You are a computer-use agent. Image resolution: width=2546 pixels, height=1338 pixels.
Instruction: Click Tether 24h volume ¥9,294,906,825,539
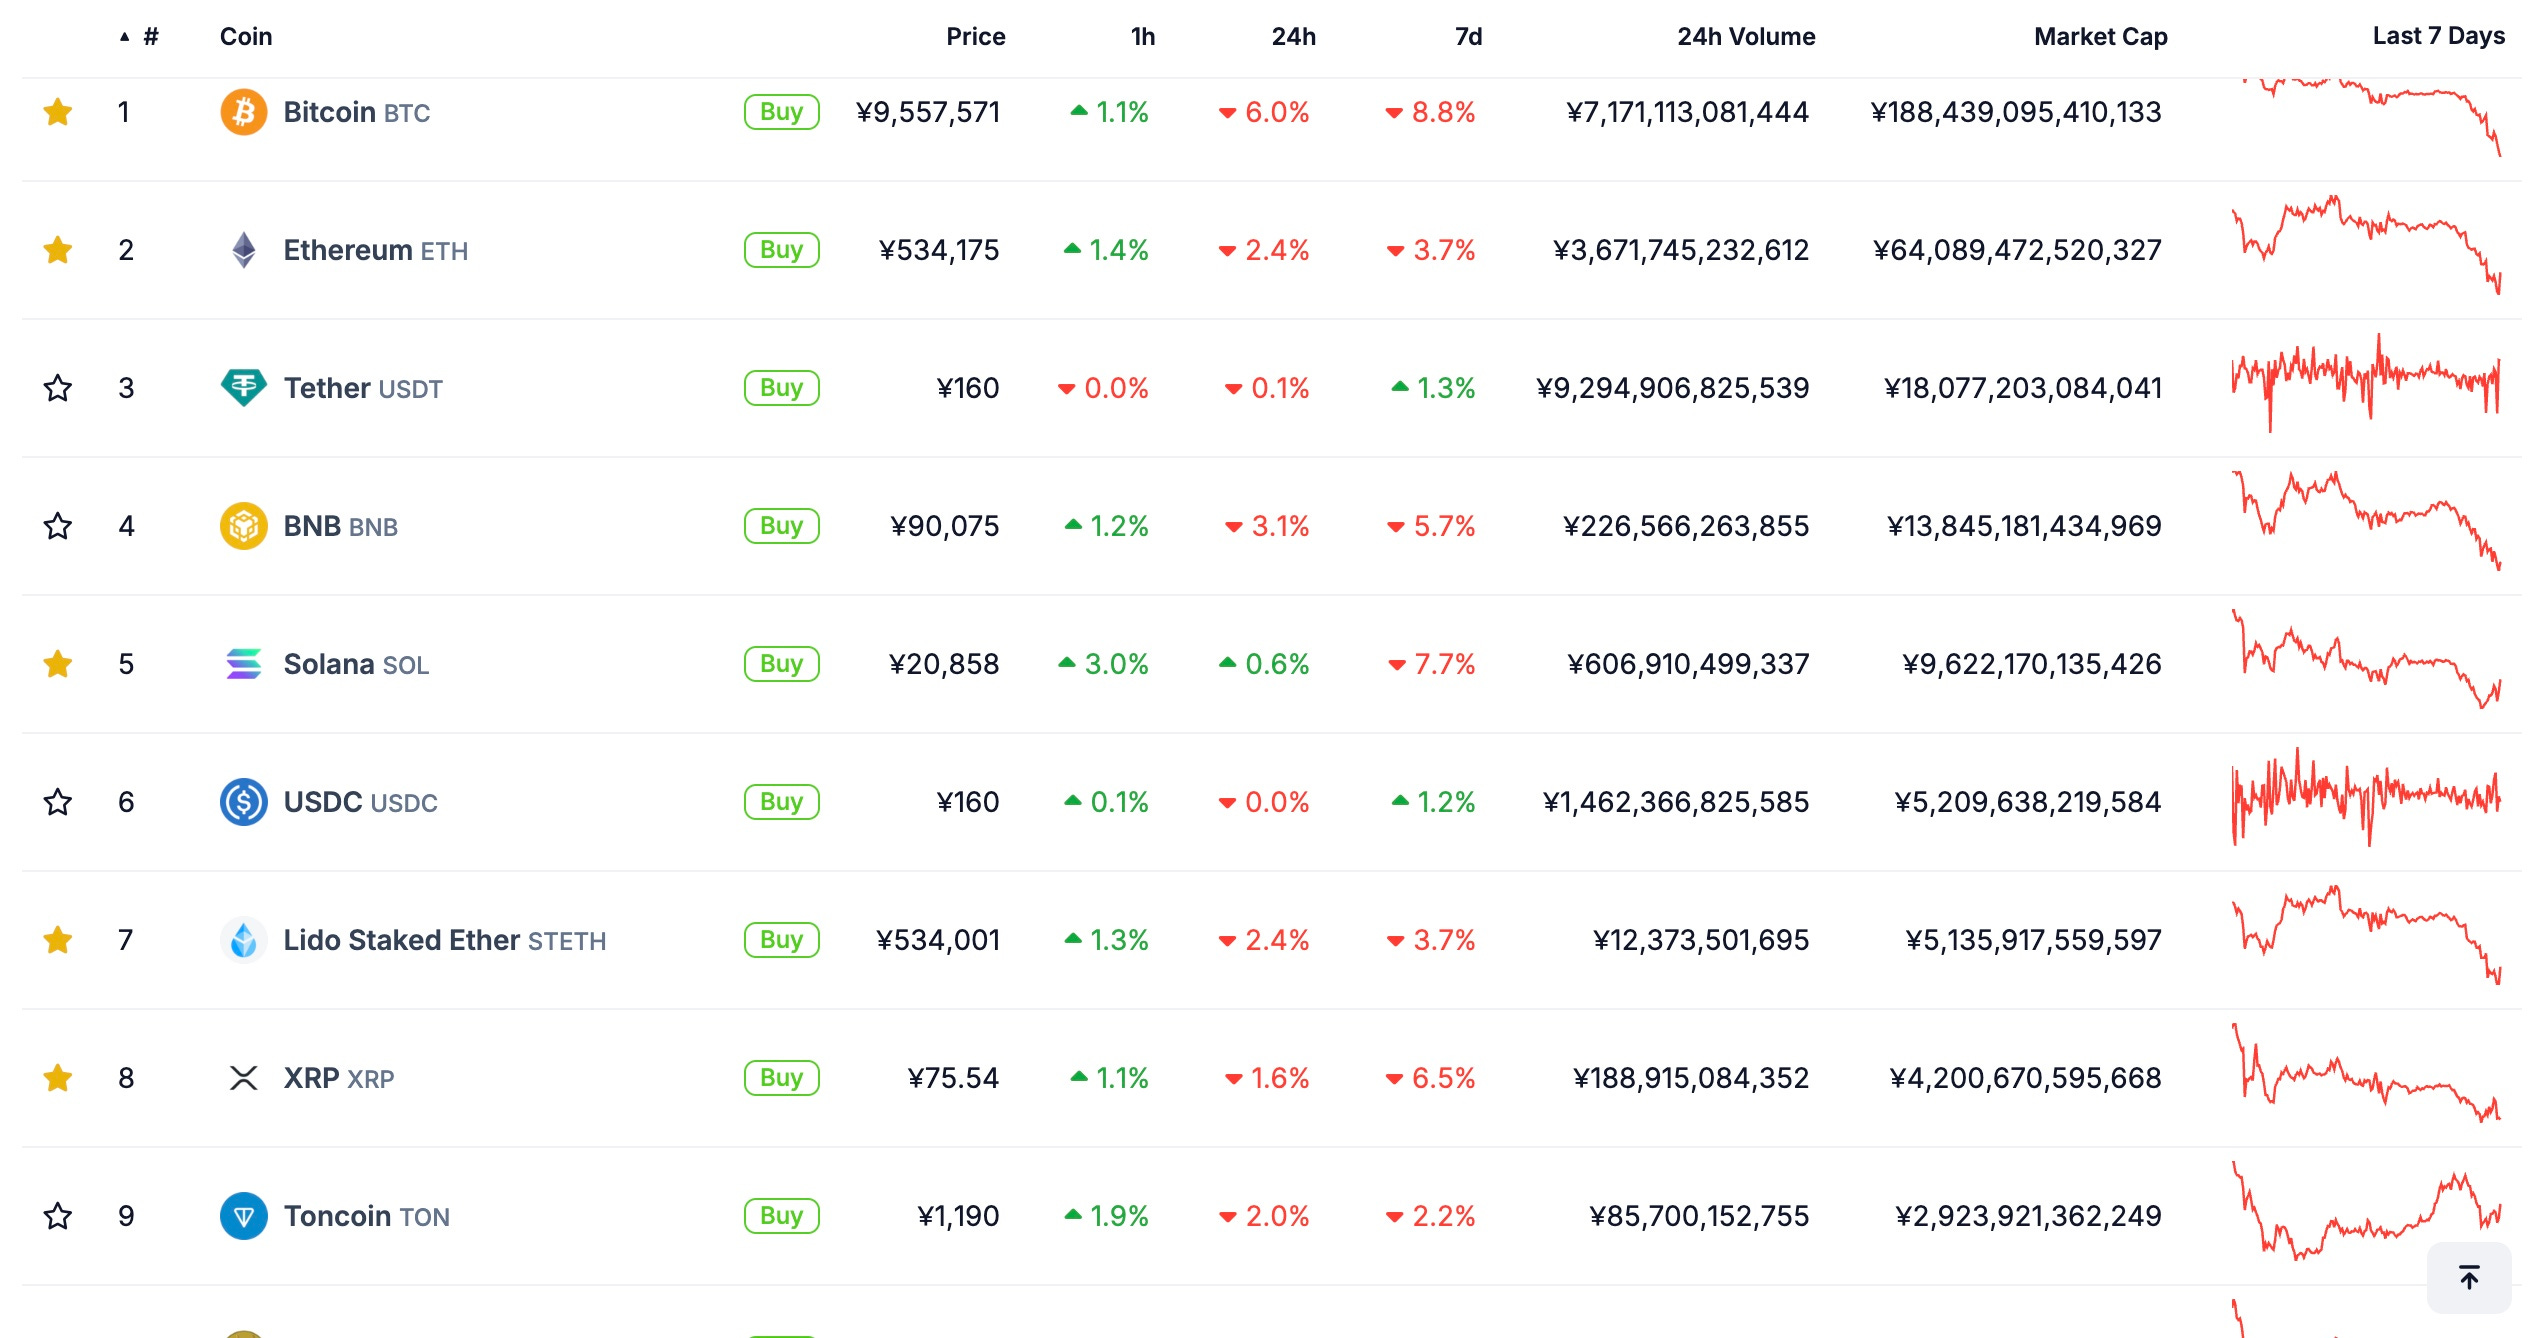[x=1673, y=388]
